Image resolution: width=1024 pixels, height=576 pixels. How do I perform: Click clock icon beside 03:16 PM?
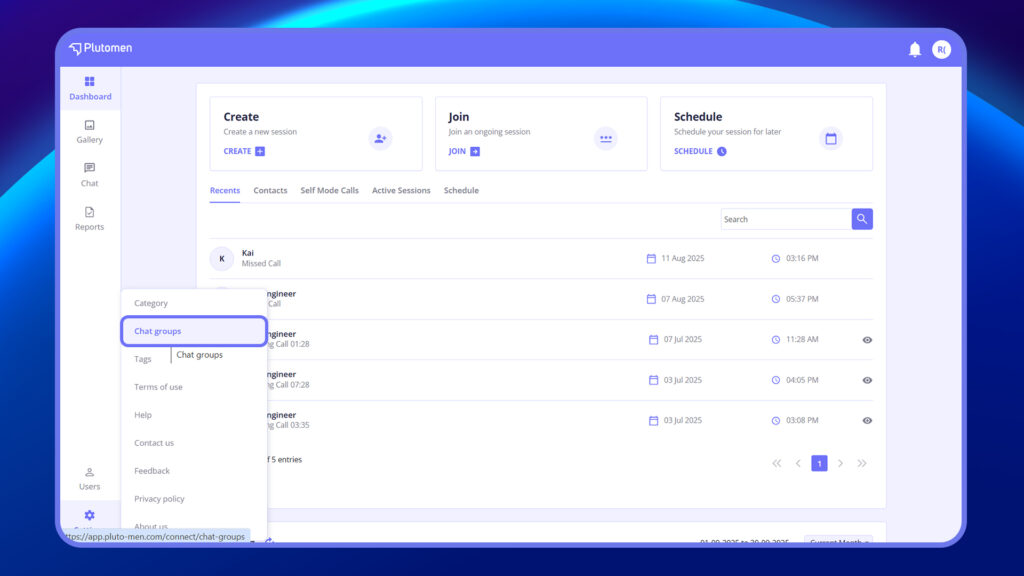point(776,259)
